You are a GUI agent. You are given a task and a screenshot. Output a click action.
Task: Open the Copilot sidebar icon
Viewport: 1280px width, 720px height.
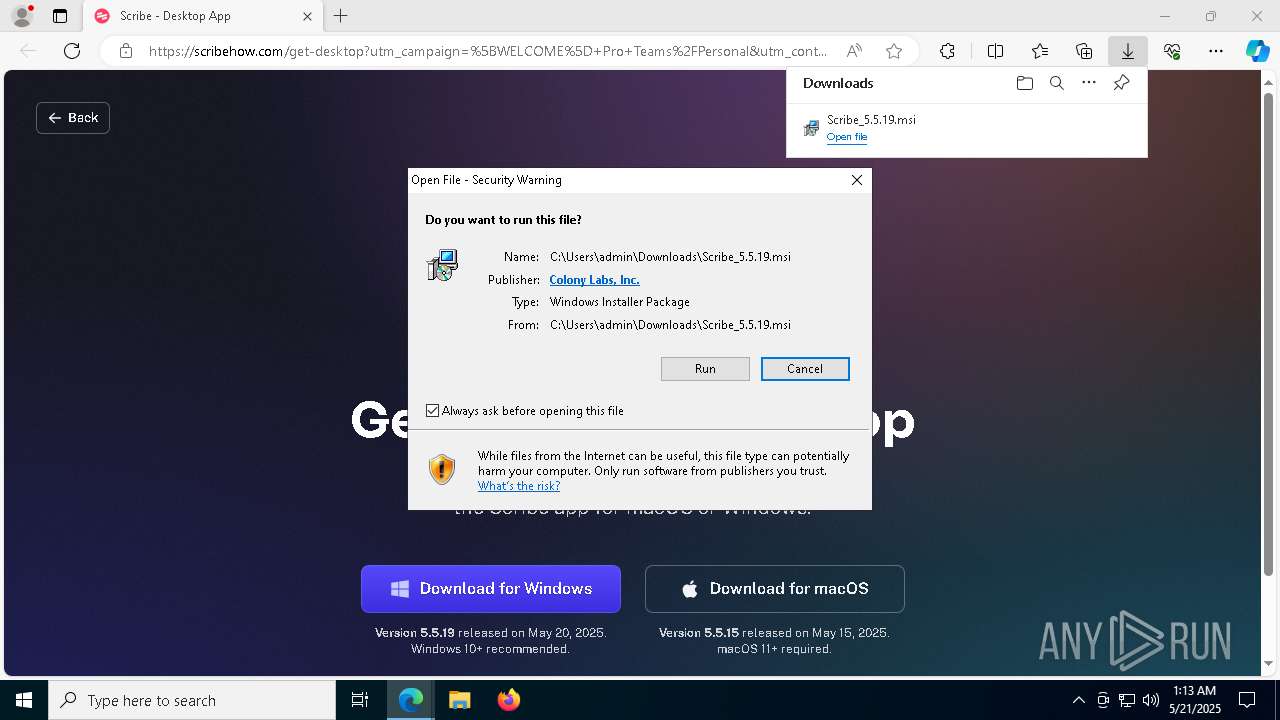coord(1257,51)
